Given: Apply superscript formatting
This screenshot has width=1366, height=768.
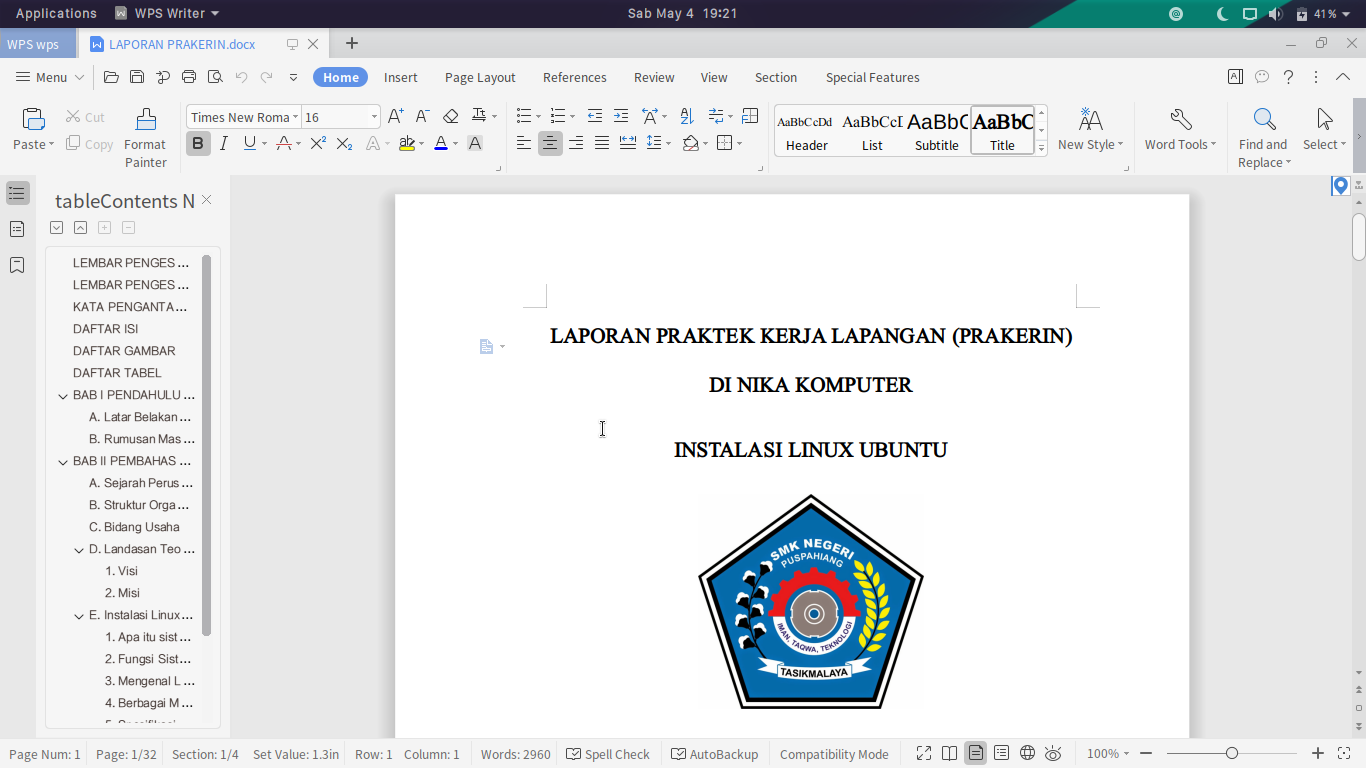Looking at the screenshot, I should pos(318,144).
